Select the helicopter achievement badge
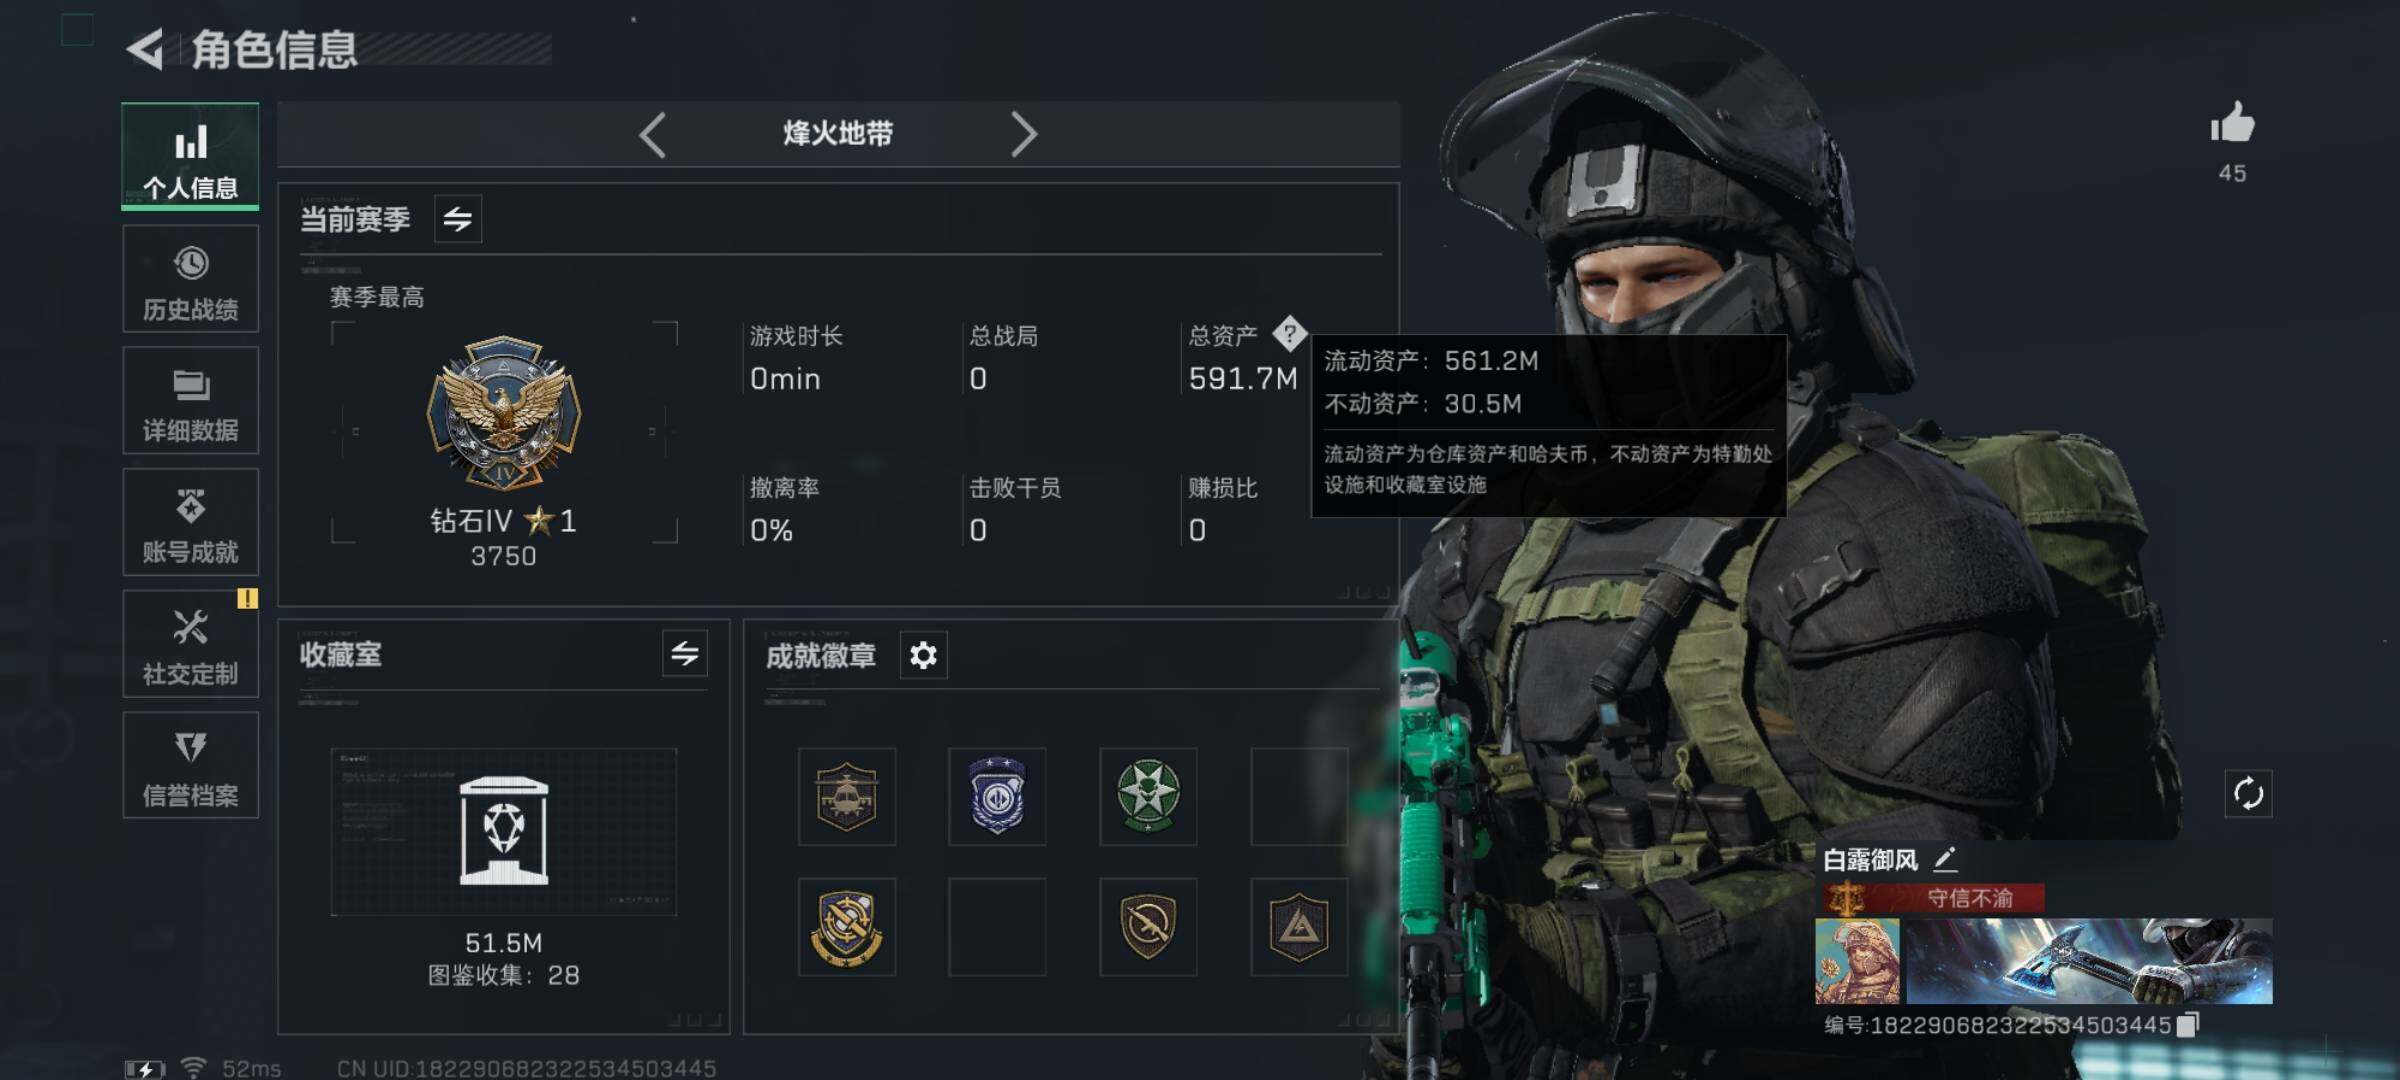 coord(847,797)
